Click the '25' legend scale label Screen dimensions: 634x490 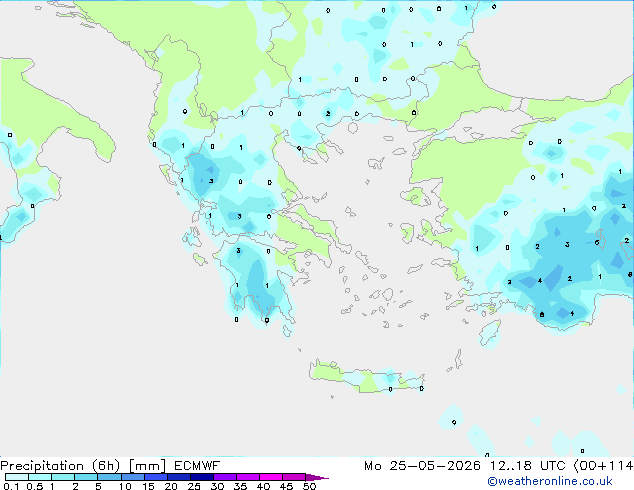tap(194, 486)
